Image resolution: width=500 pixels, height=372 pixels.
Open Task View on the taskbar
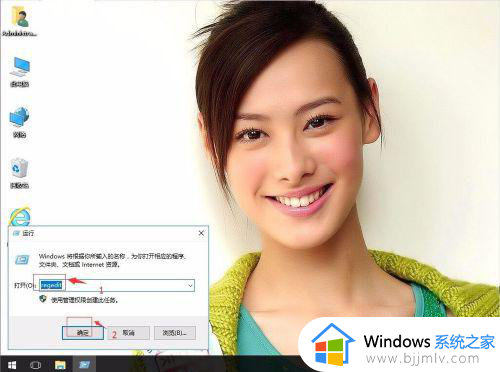click(x=35, y=365)
